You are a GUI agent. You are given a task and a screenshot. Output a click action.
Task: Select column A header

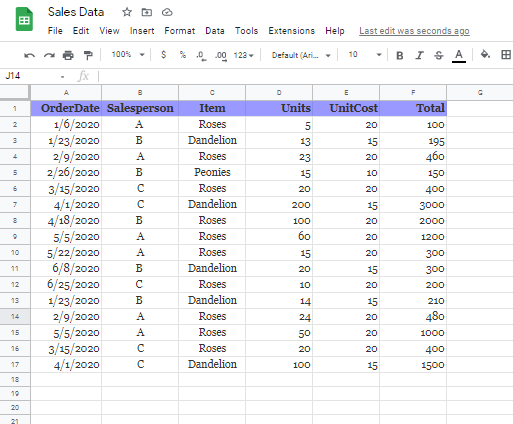click(x=66, y=92)
